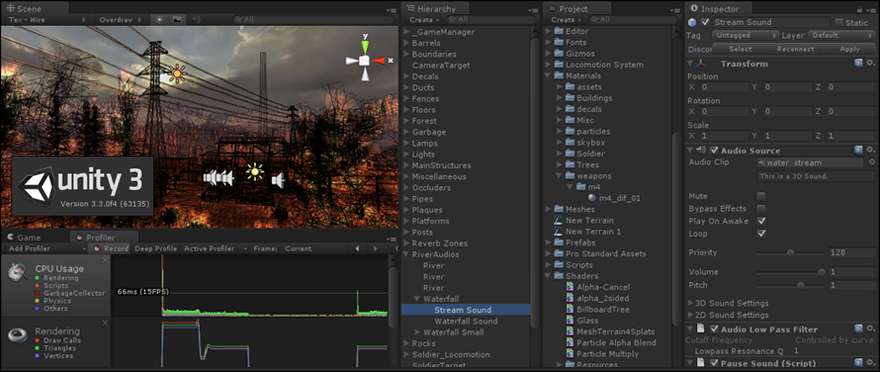Select the Alpha-Cancel shader

click(603, 287)
